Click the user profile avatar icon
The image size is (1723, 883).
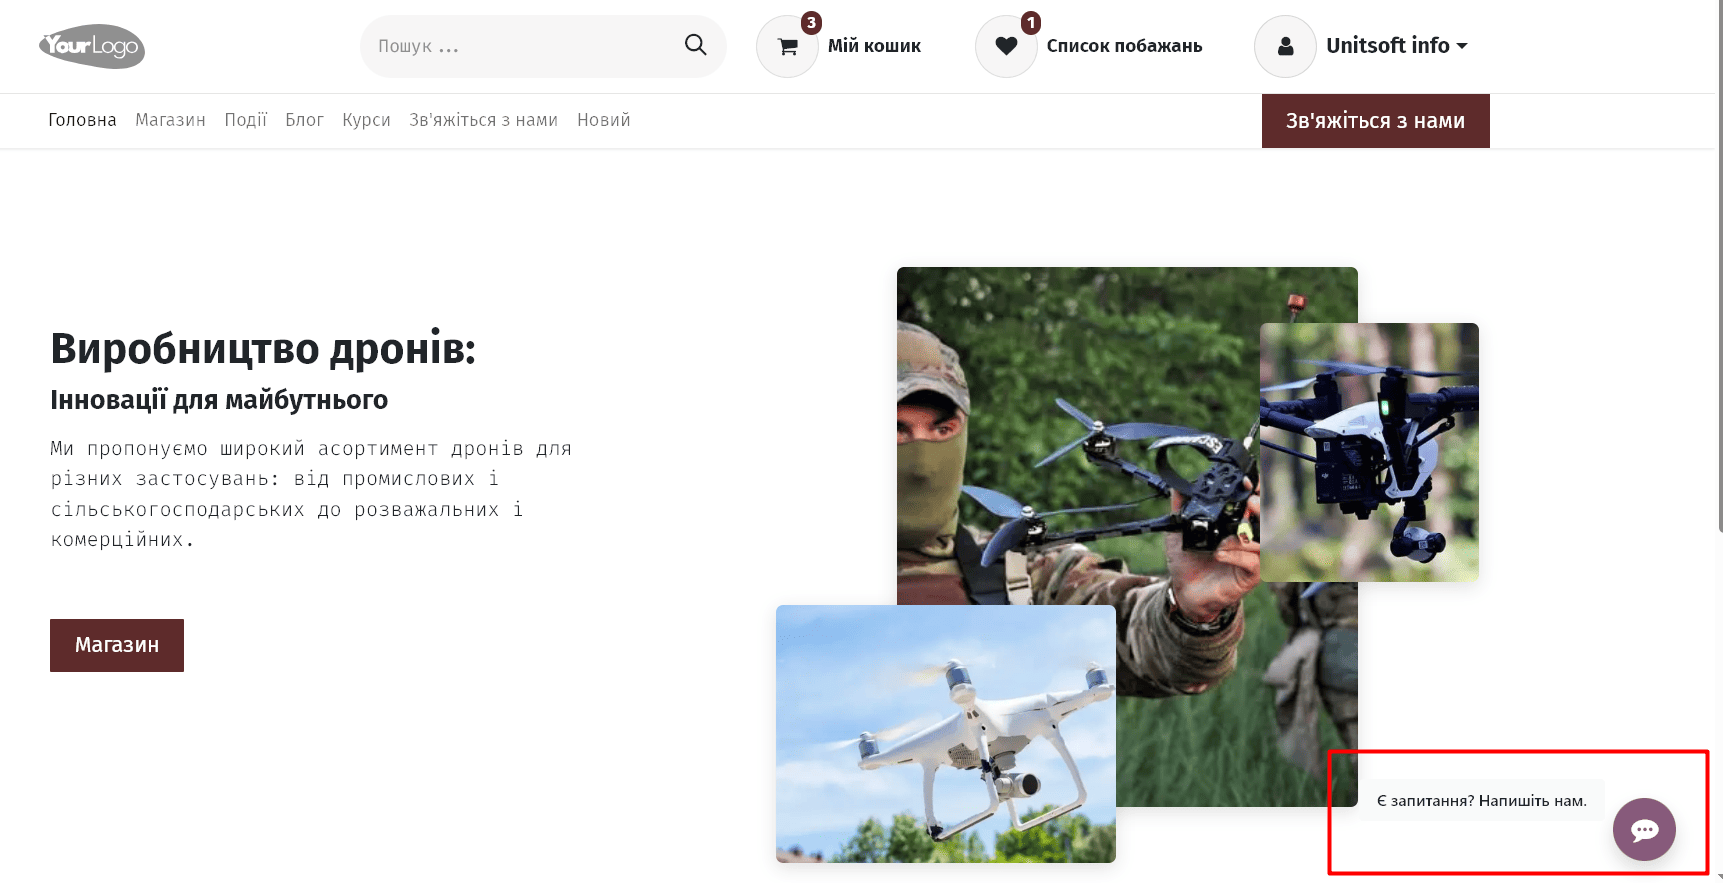pos(1285,46)
